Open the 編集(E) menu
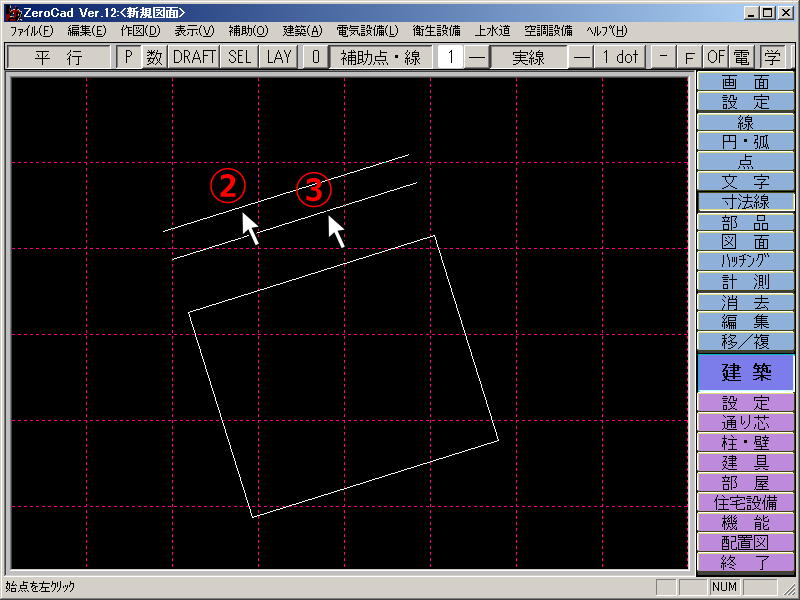 (x=87, y=31)
